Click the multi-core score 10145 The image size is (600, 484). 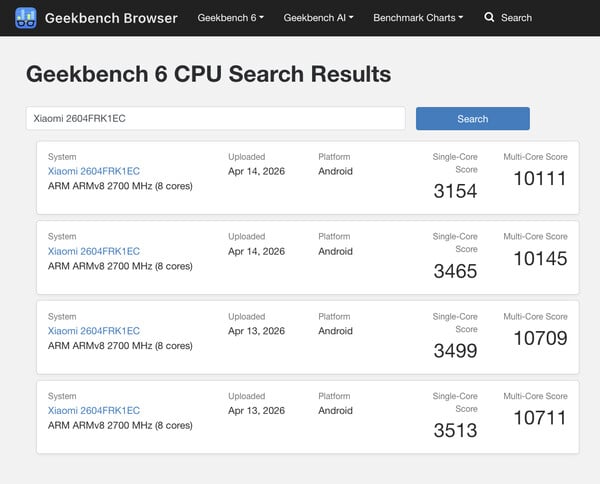539,259
